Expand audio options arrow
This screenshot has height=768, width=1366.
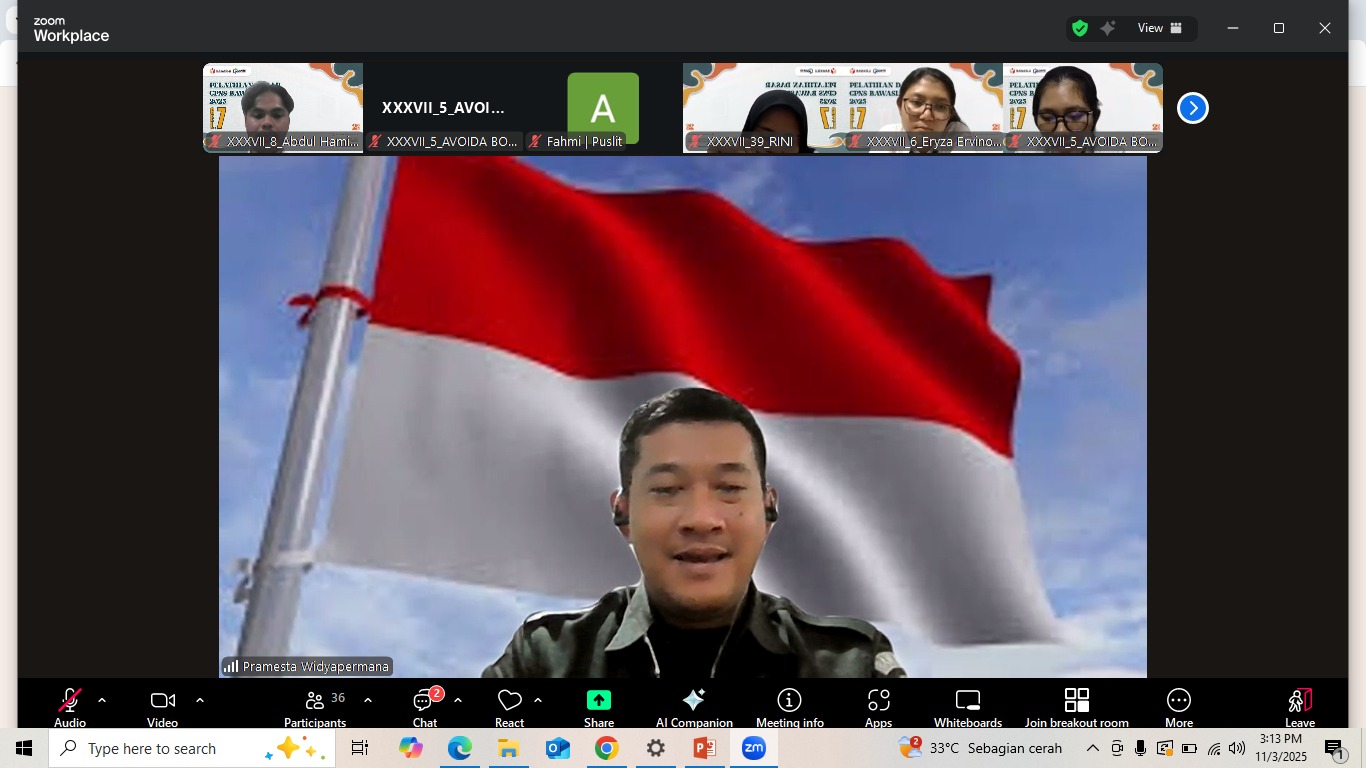(x=102, y=700)
